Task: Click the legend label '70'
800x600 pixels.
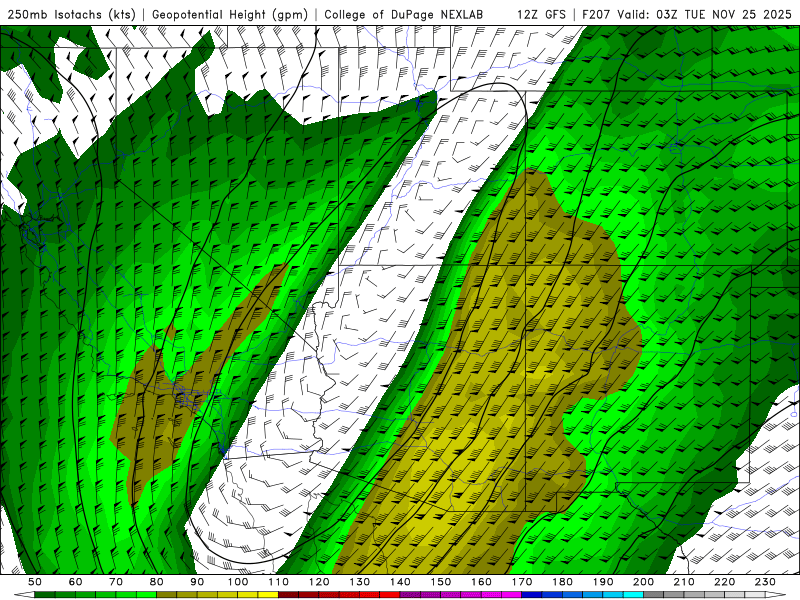Action: tap(116, 582)
